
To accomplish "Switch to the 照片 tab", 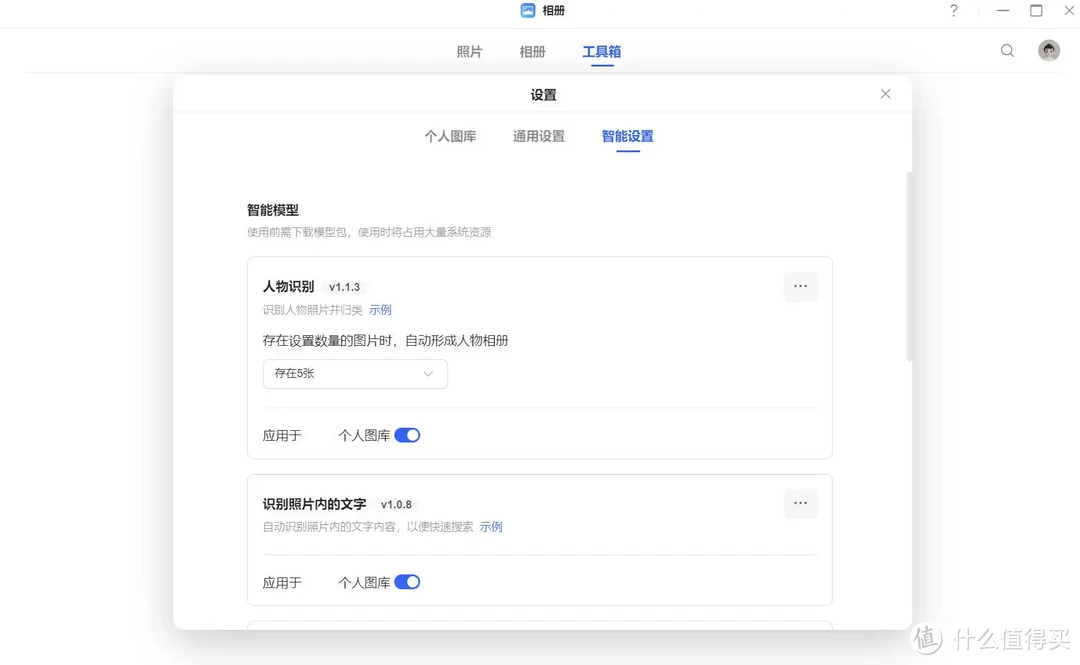I will coord(469,51).
